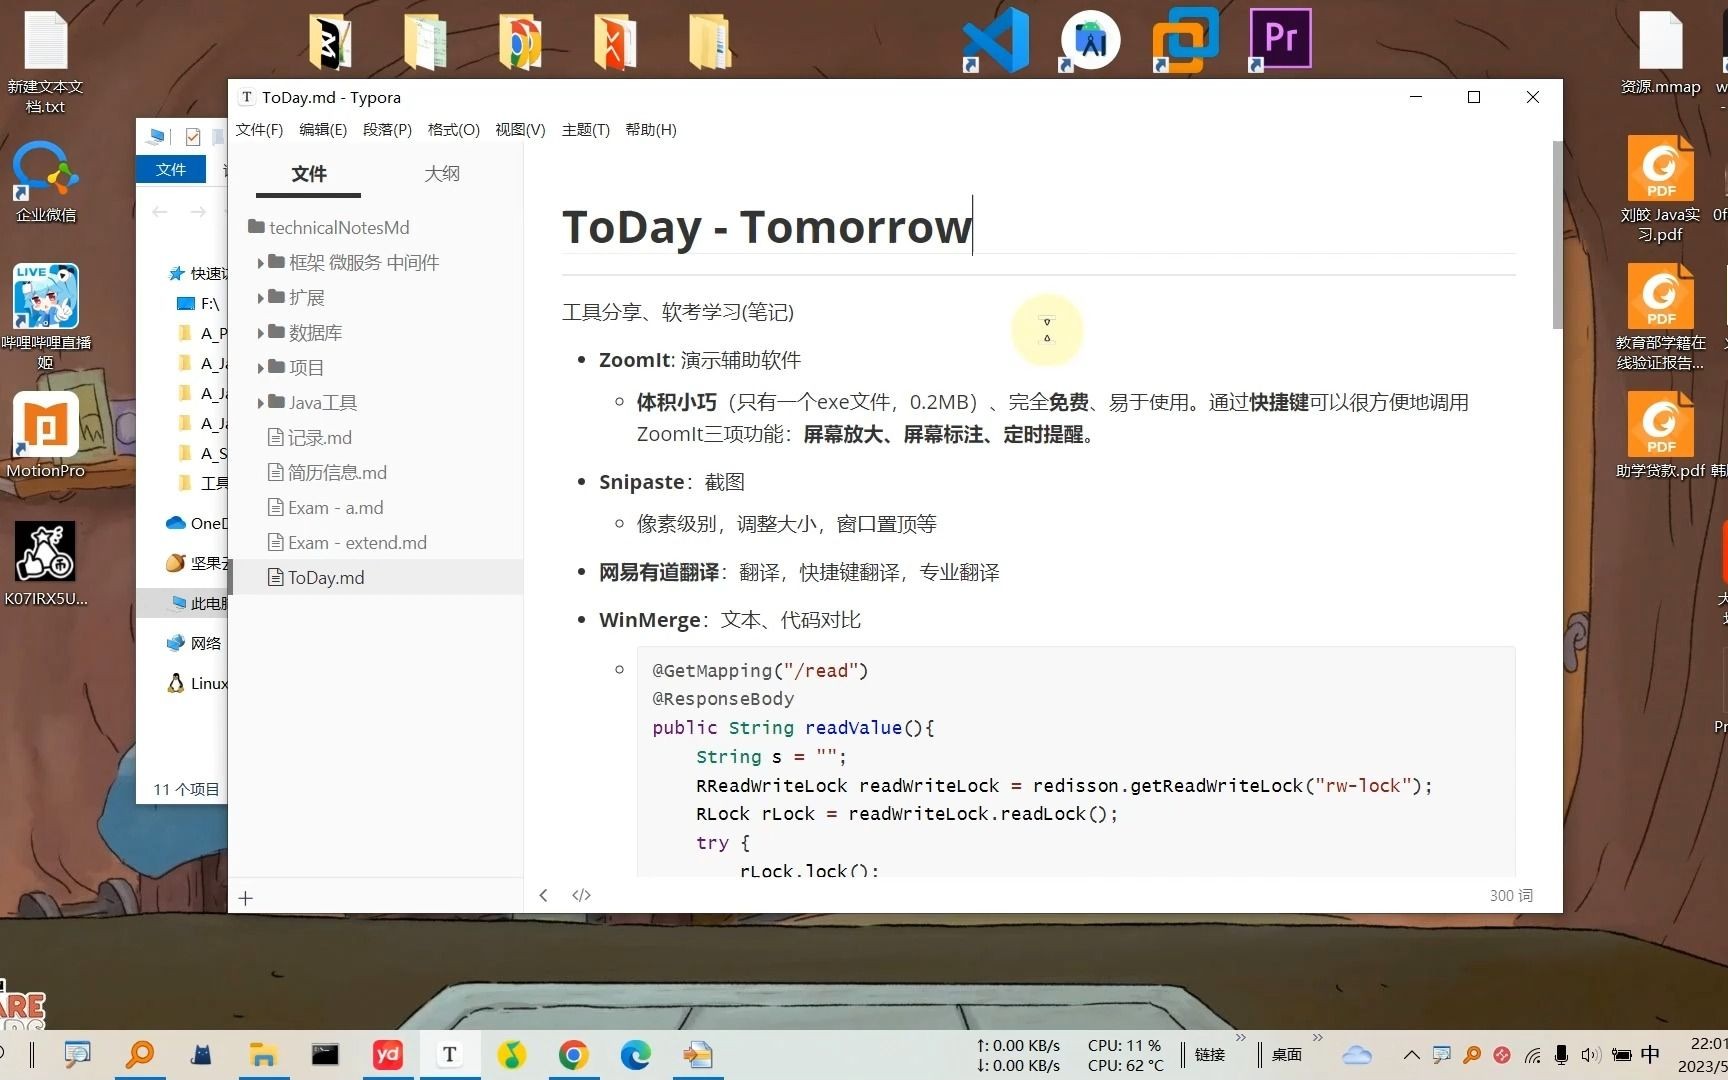Open the VMware desktop shortcut
The image size is (1728, 1080).
1185,40
